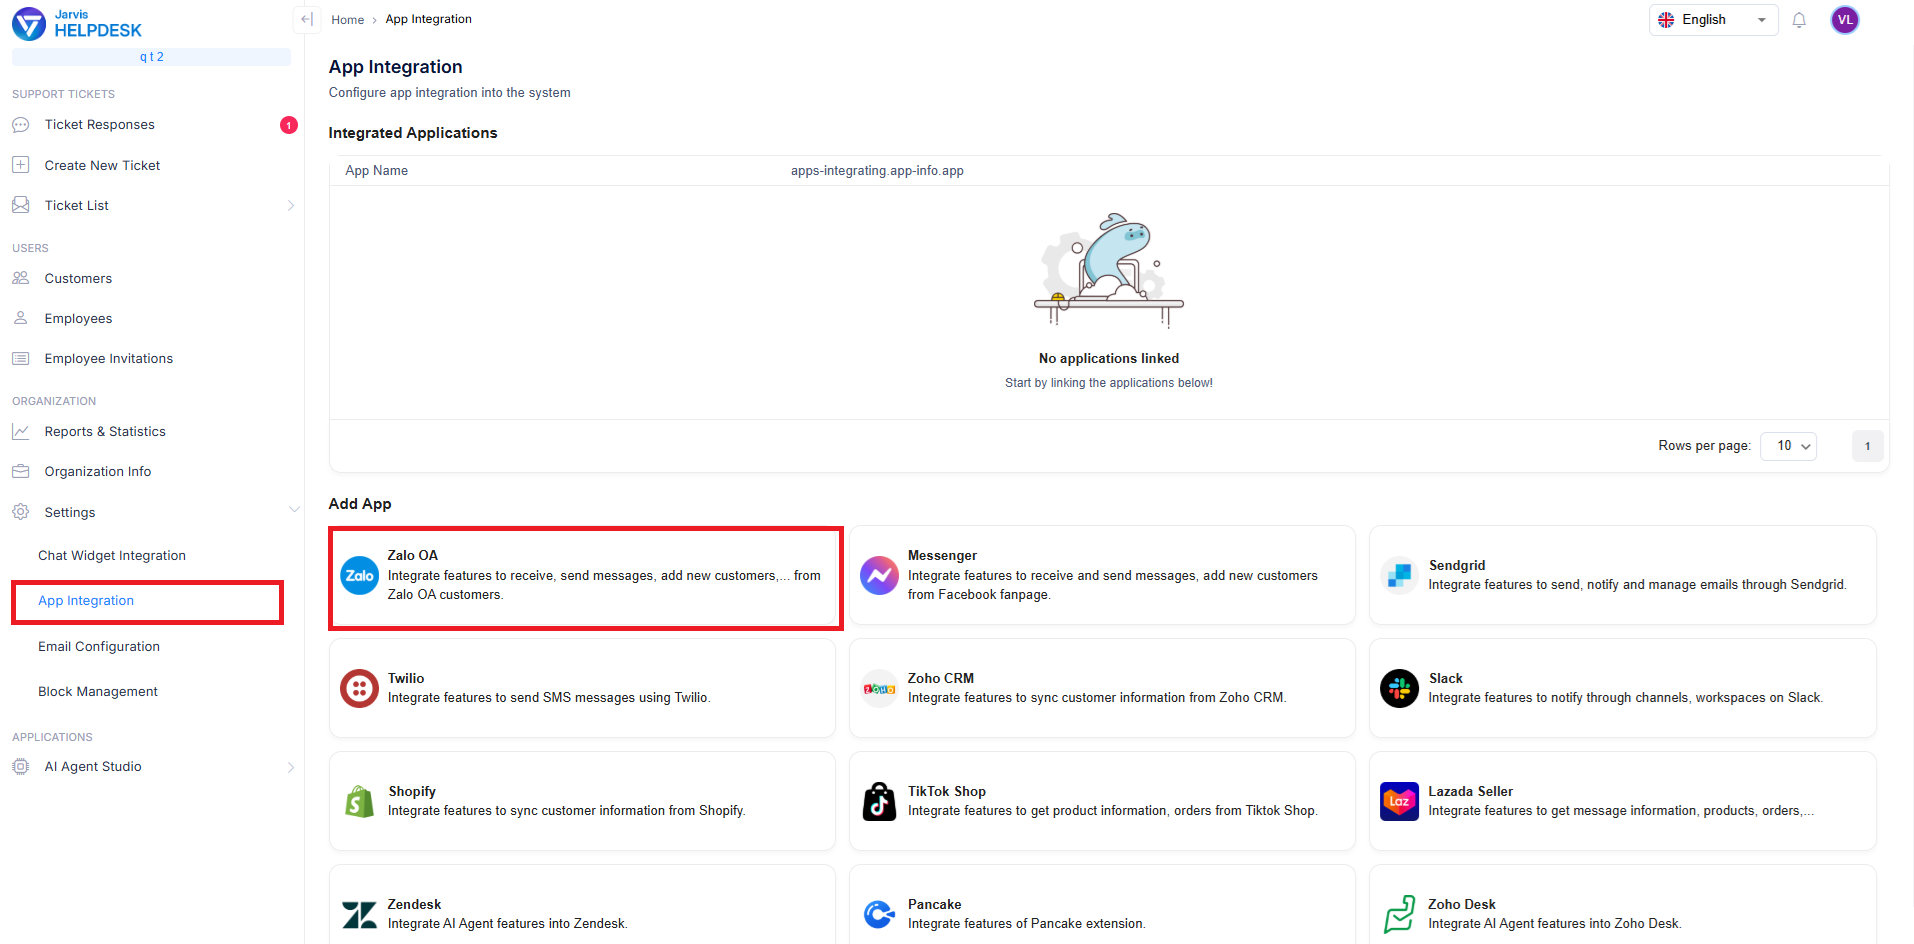Click the Ticket Responses chat icon
Screen dimensions: 1914x944
tap(20, 125)
